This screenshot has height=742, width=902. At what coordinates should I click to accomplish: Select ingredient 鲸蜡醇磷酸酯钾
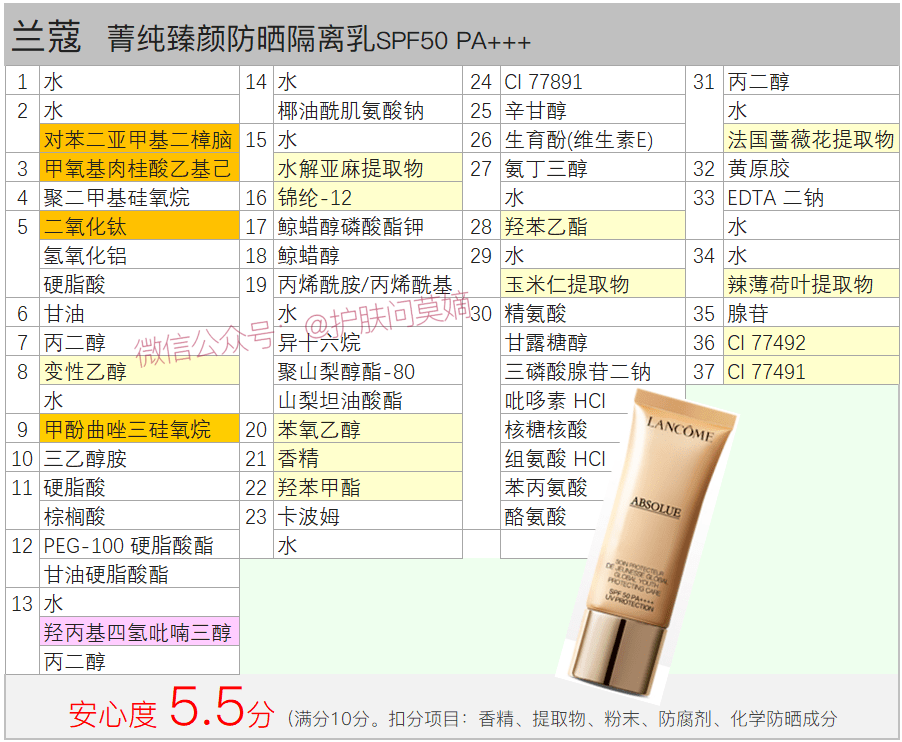(368, 225)
